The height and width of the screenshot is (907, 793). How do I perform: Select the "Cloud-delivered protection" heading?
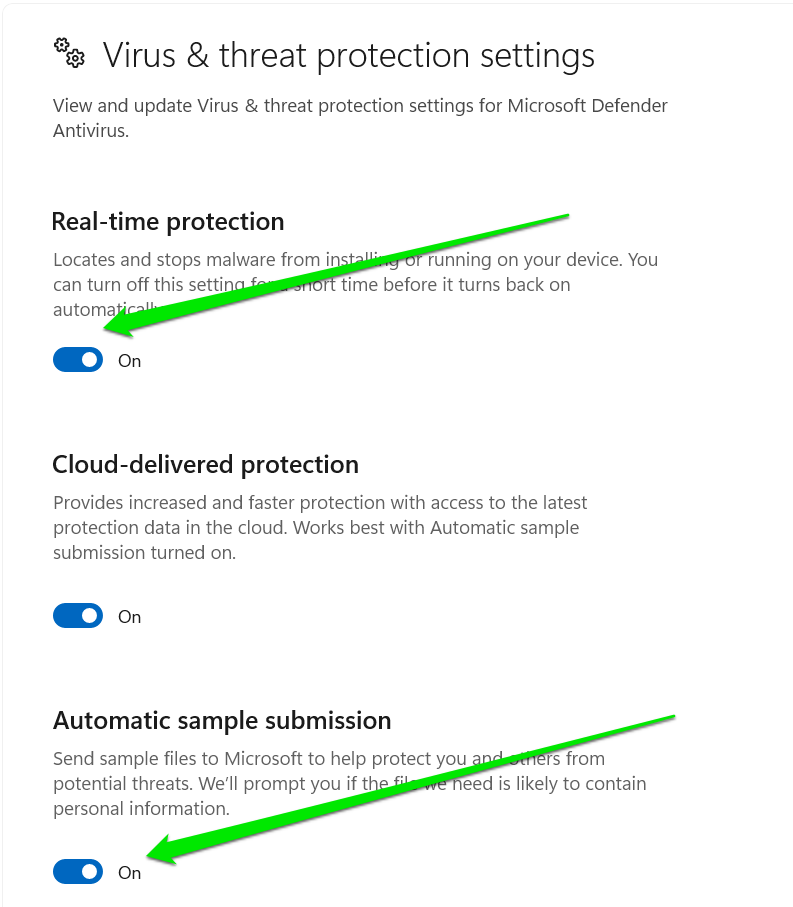click(205, 465)
